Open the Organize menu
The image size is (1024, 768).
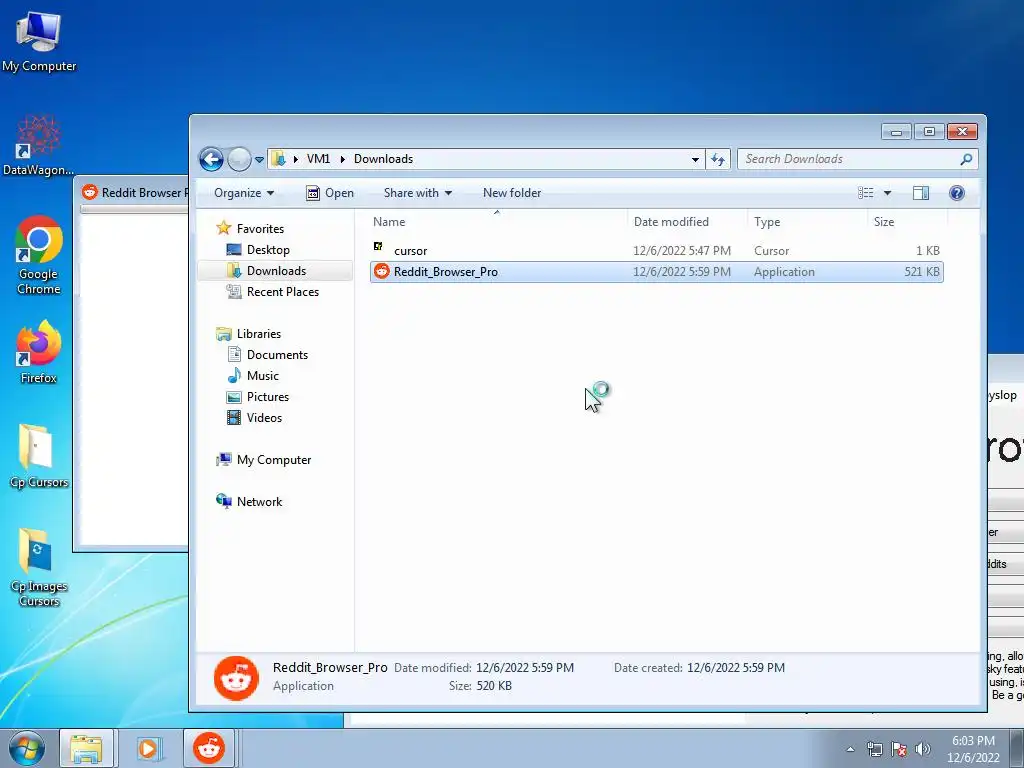click(x=244, y=193)
